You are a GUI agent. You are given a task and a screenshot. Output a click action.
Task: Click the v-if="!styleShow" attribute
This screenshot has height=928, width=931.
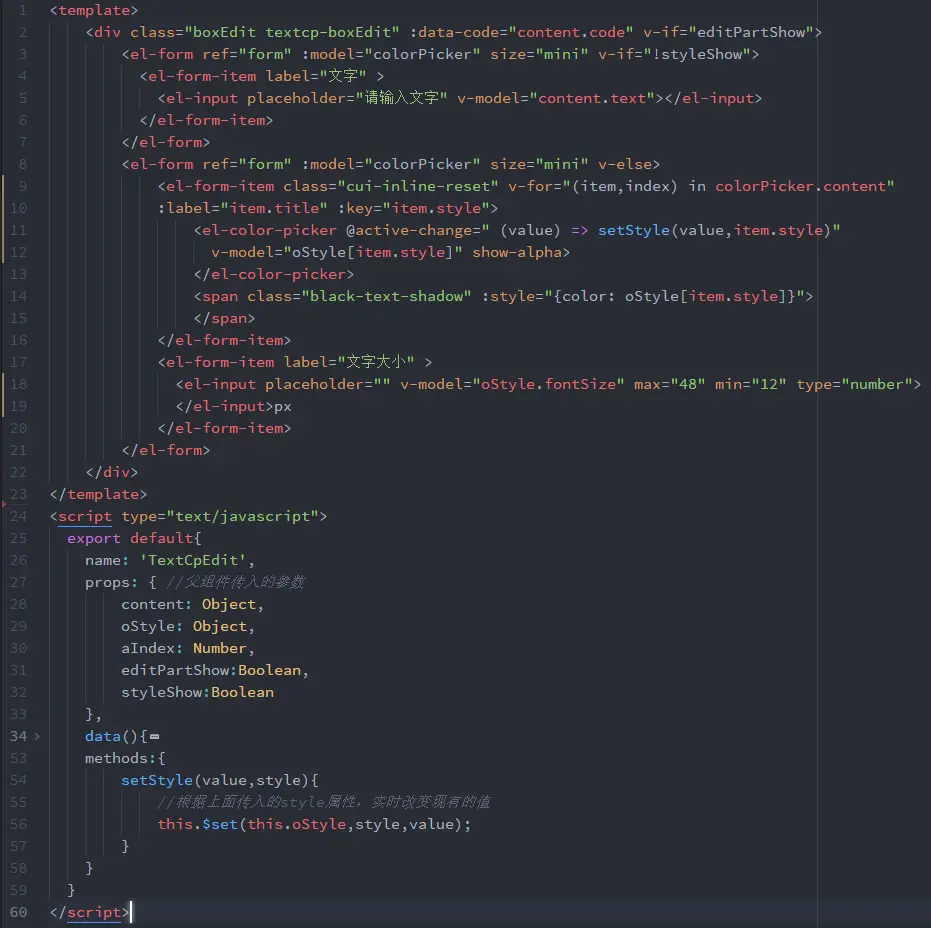[674, 54]
